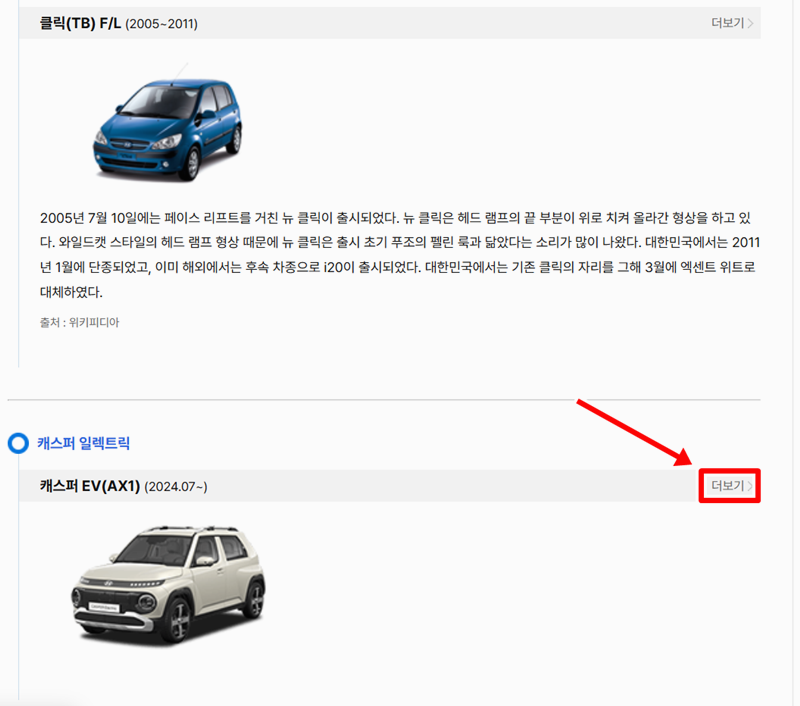Image resolution: width=800 pixels, height=706 pixels.
Task: Open 더보기 for 캐스퍼 EV(AX1)
Action: (x=732, y=486)
